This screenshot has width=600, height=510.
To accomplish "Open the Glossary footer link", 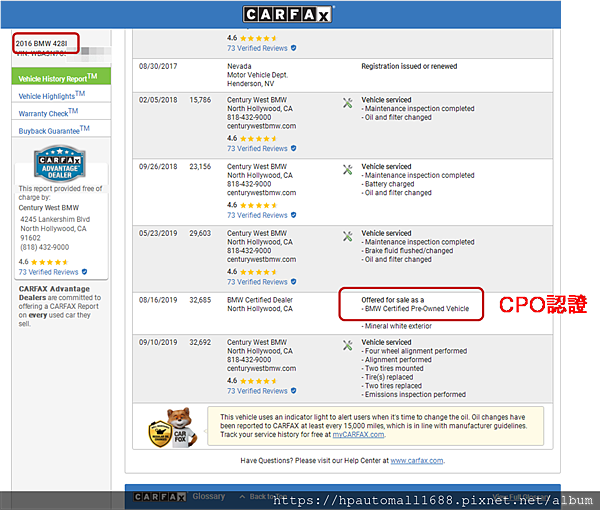I will click(209, 496).
